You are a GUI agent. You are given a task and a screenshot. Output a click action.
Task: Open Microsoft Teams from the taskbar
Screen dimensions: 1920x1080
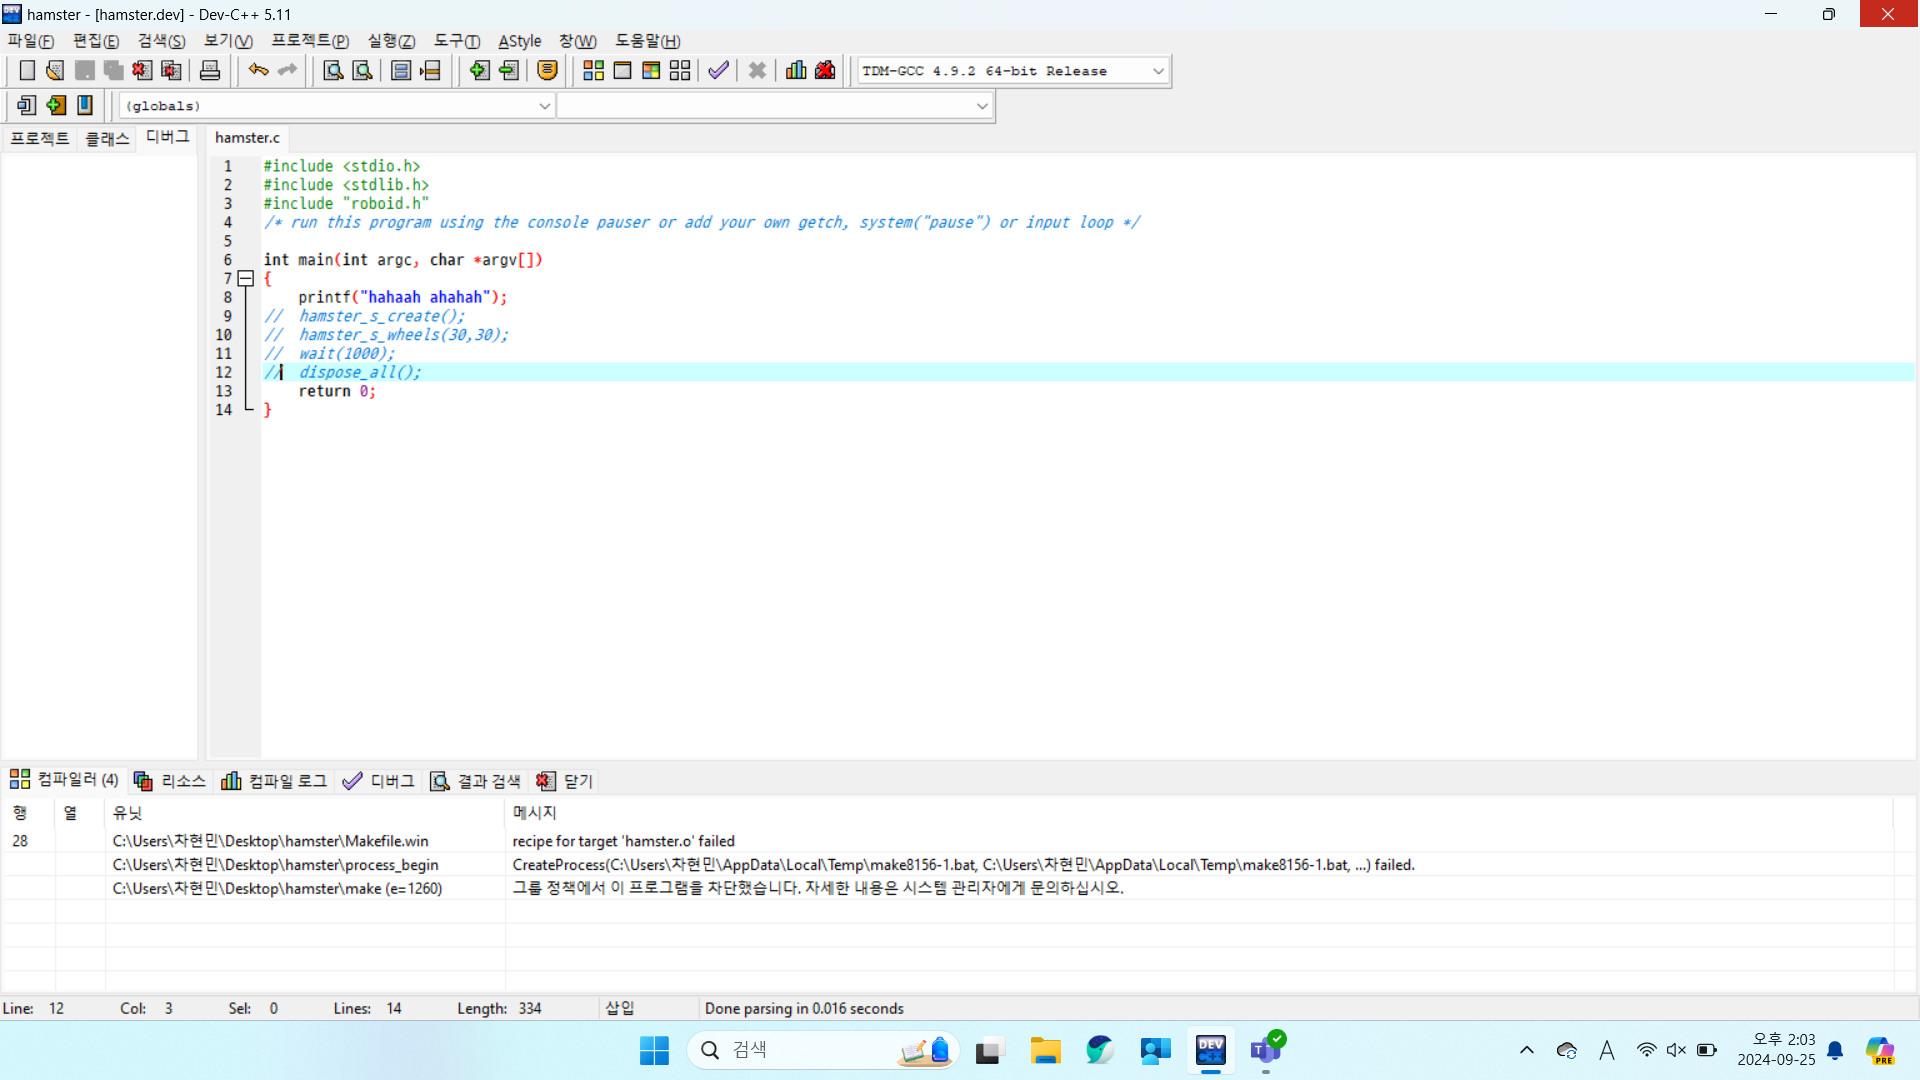(1266, 1050)
